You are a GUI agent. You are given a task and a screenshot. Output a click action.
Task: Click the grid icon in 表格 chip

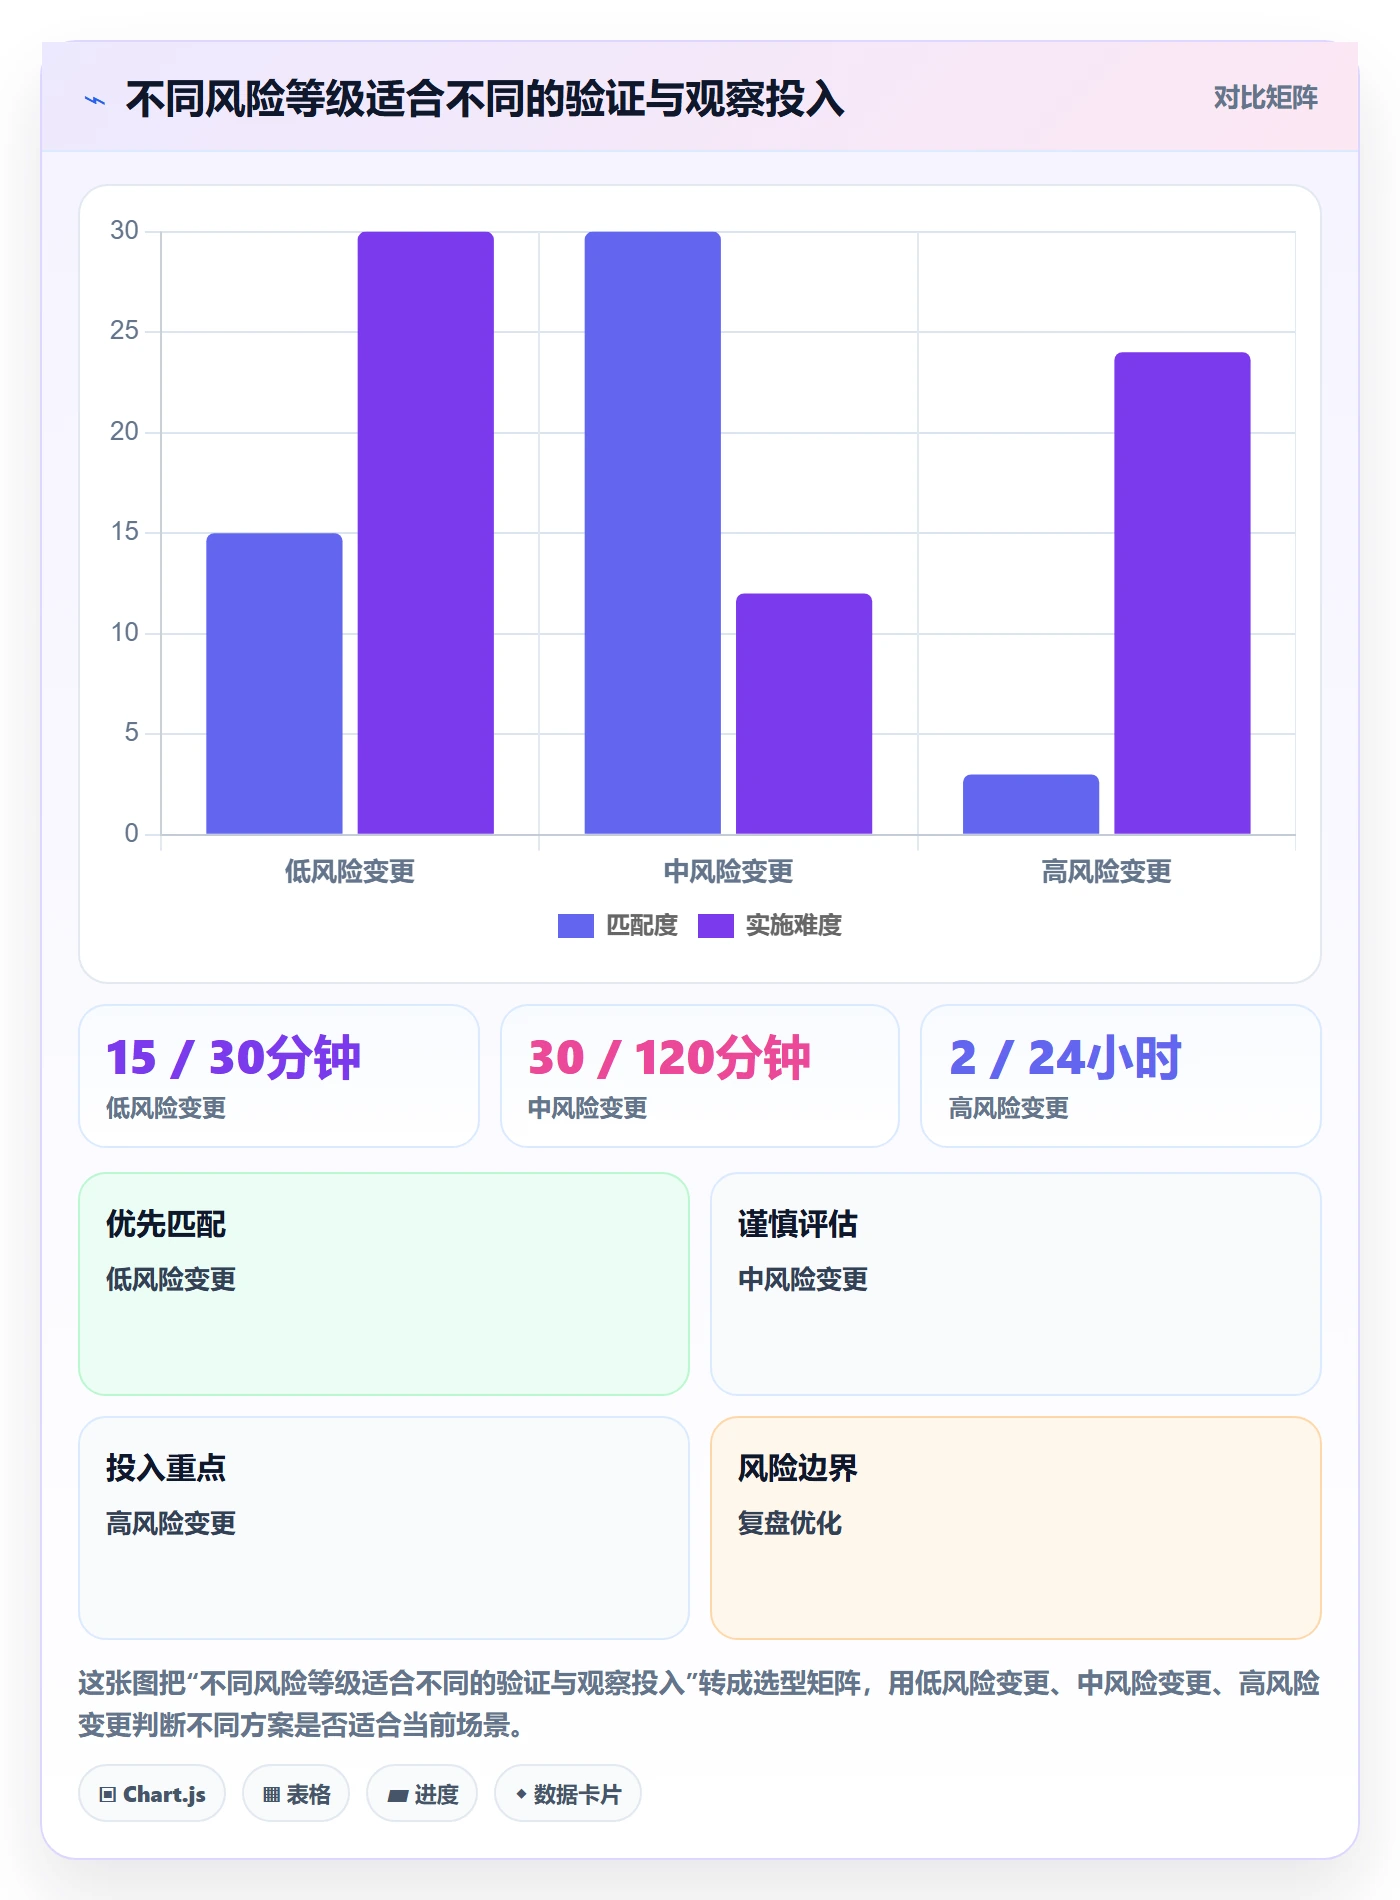click(x=272, y=1795)
